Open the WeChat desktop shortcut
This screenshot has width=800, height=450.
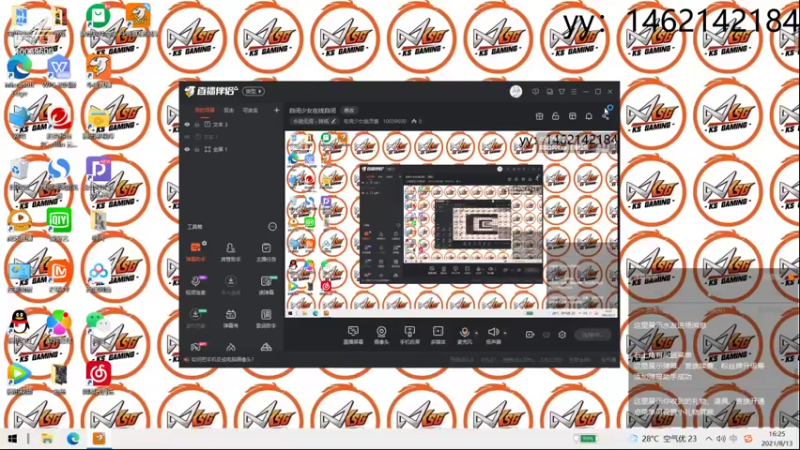[98, 323]
